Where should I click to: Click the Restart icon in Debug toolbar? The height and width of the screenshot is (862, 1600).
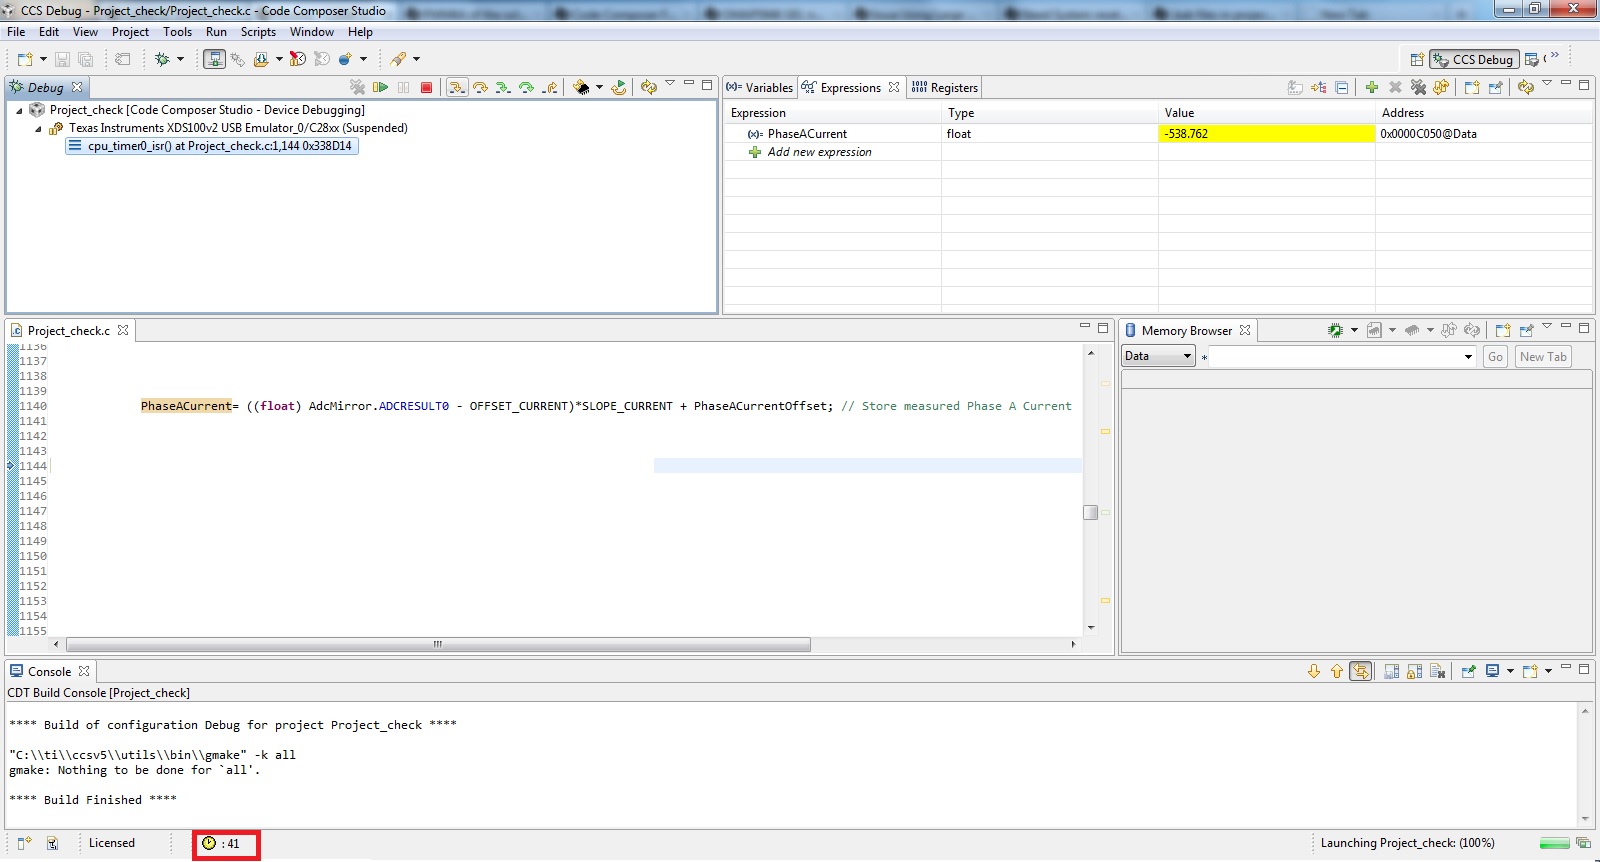click(619, 88)
